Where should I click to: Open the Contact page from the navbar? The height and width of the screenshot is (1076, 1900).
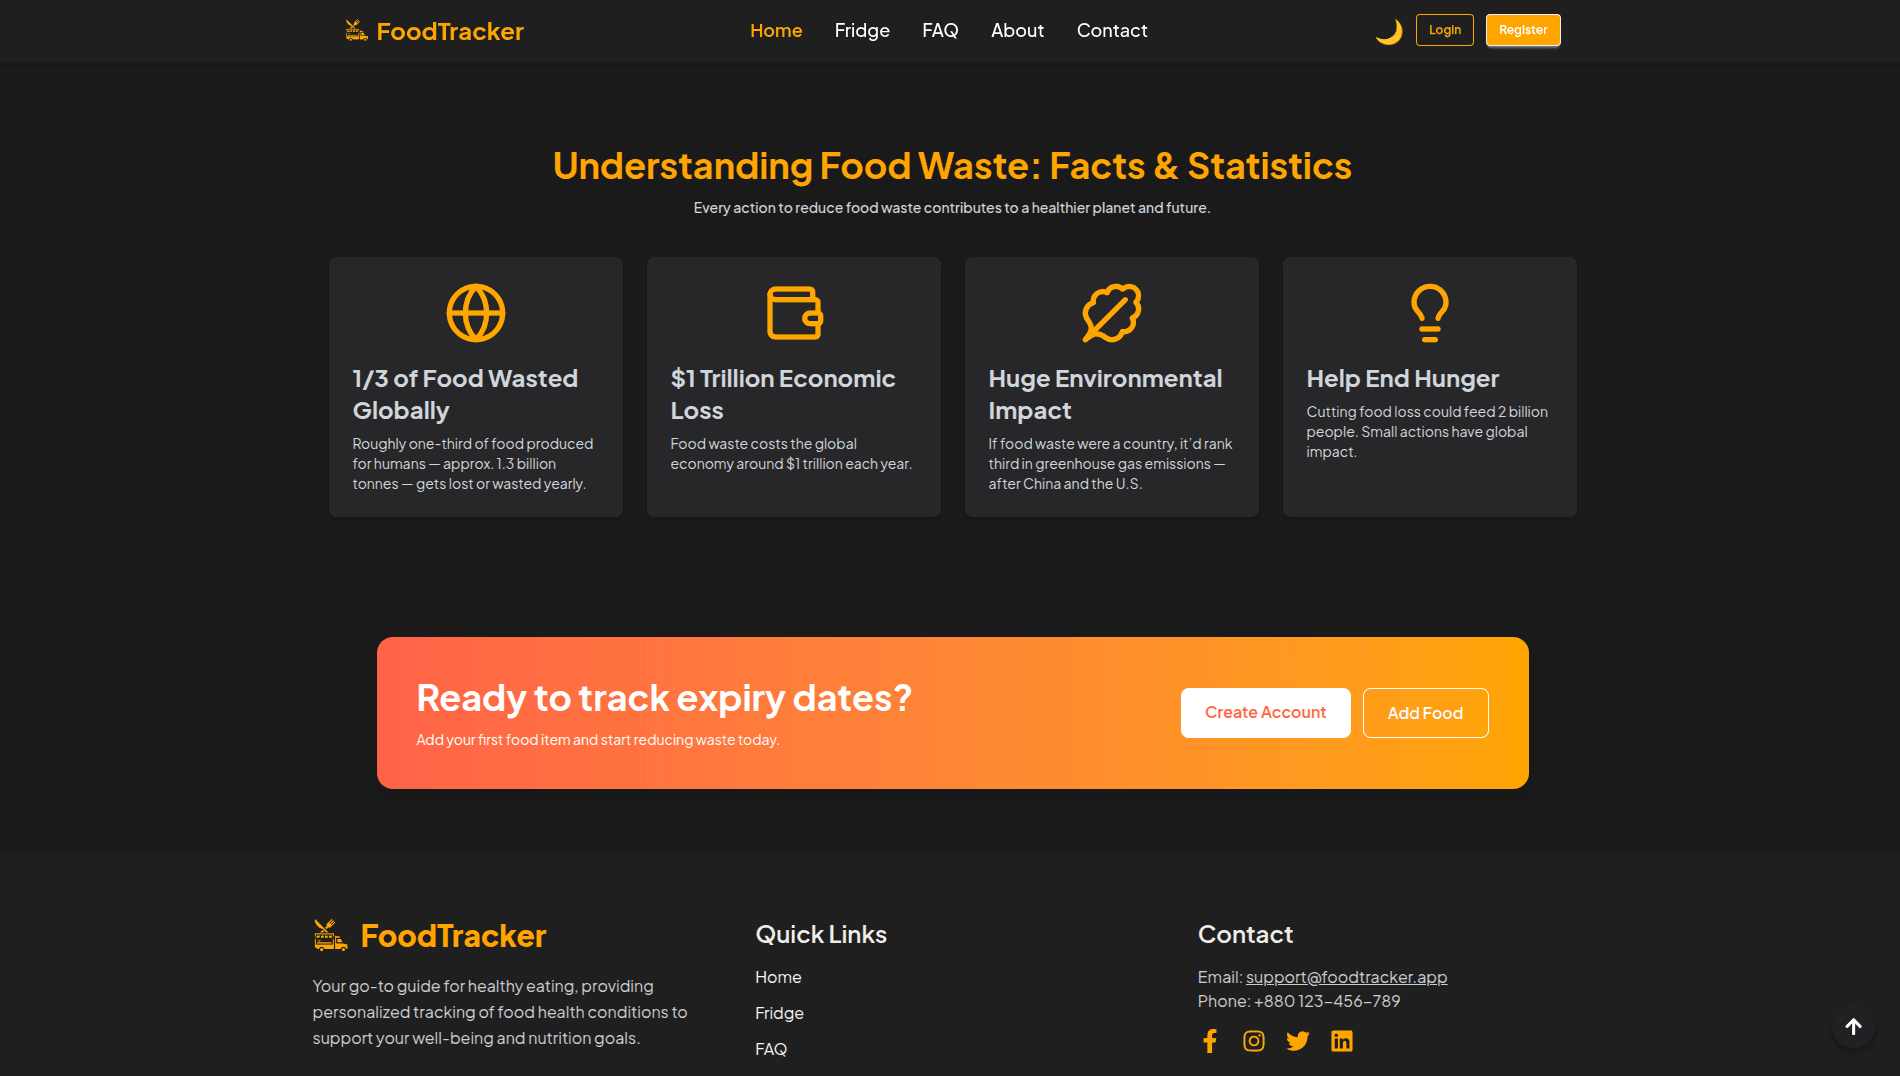coord(1111,30)
